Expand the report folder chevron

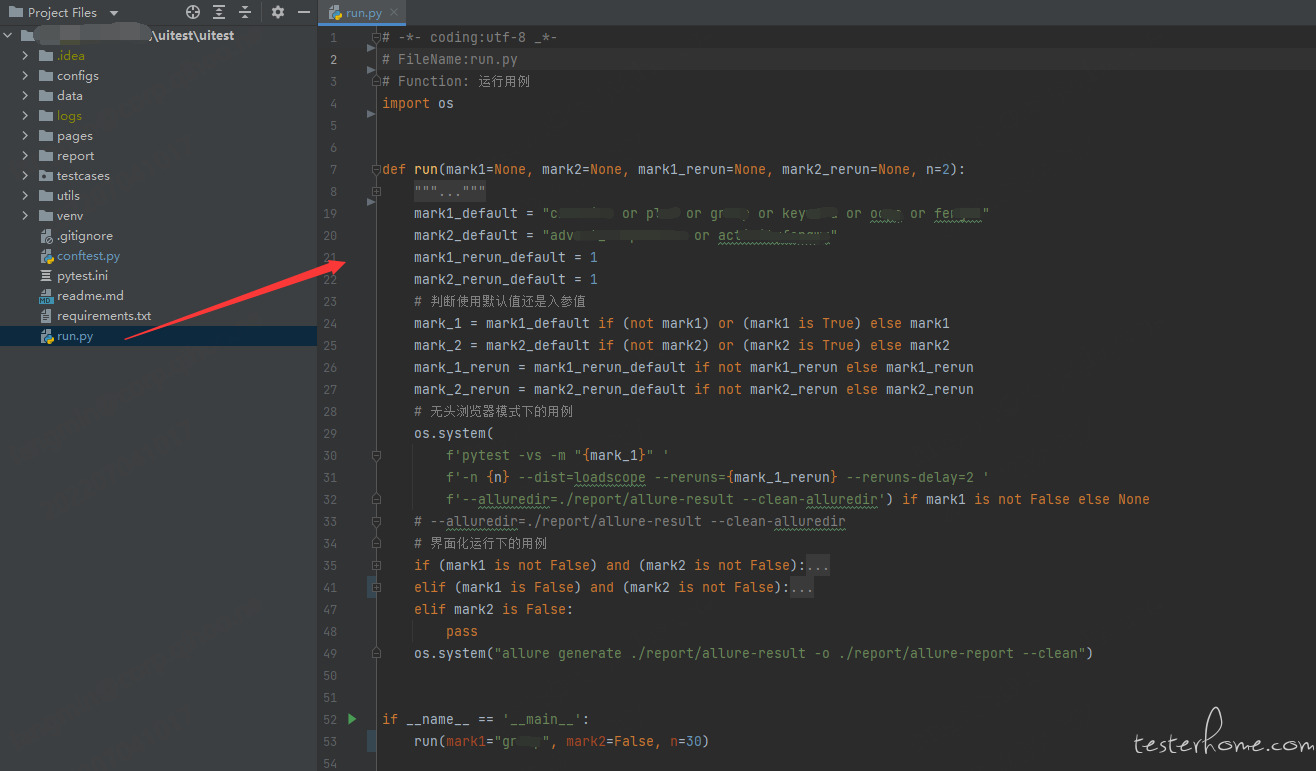pos(26,156)
